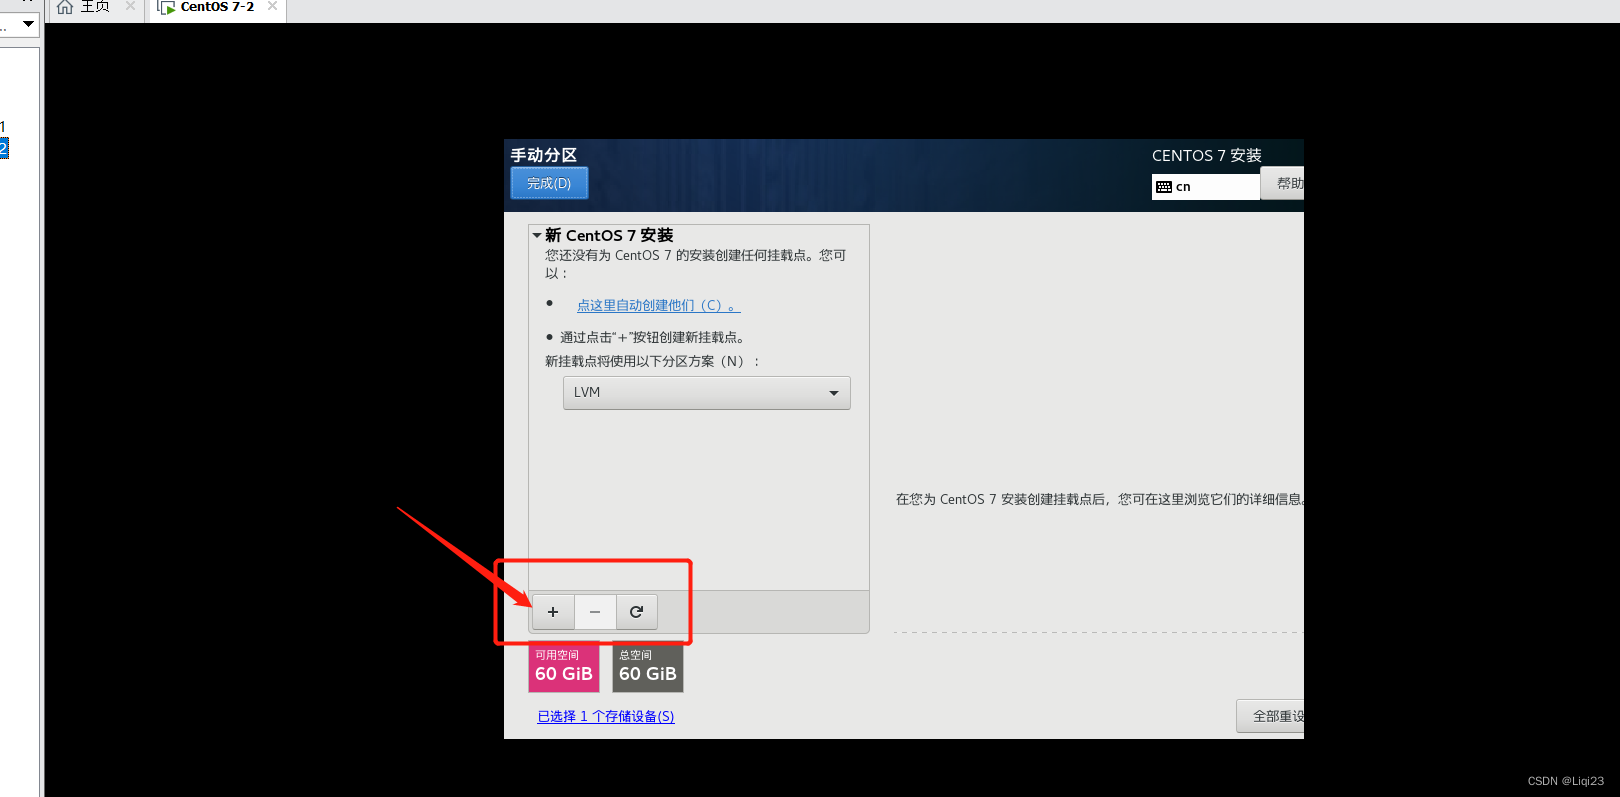Click the plus button to add mount point
Viewport: 1620px width, 797px height.
point(553,612)
